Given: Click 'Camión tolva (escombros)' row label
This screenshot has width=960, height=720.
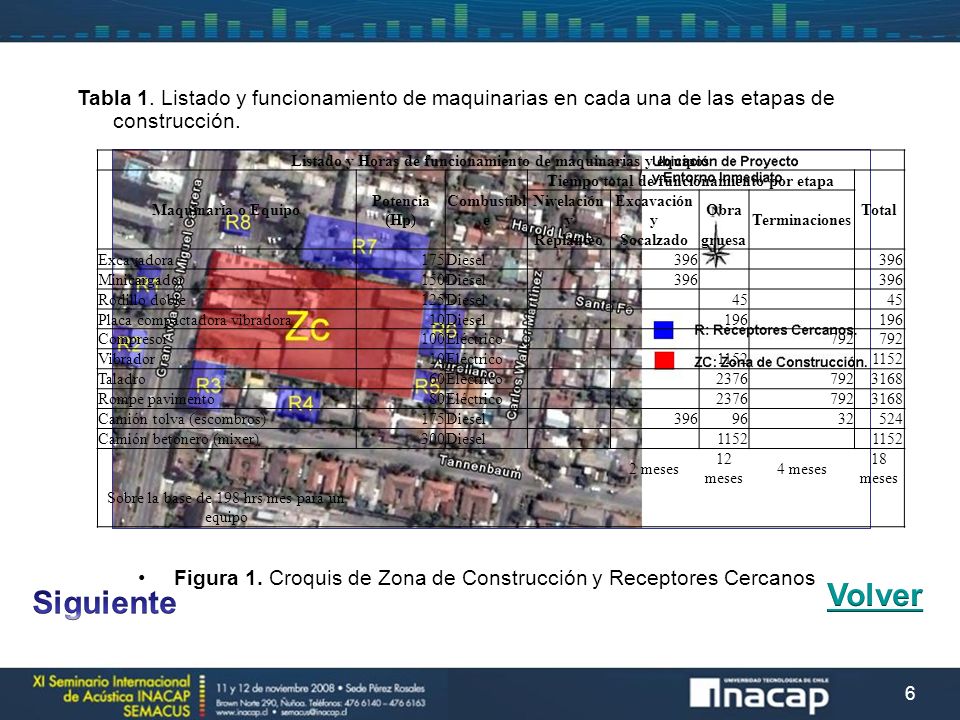Looking at the screenshot, I should point(182,419).
